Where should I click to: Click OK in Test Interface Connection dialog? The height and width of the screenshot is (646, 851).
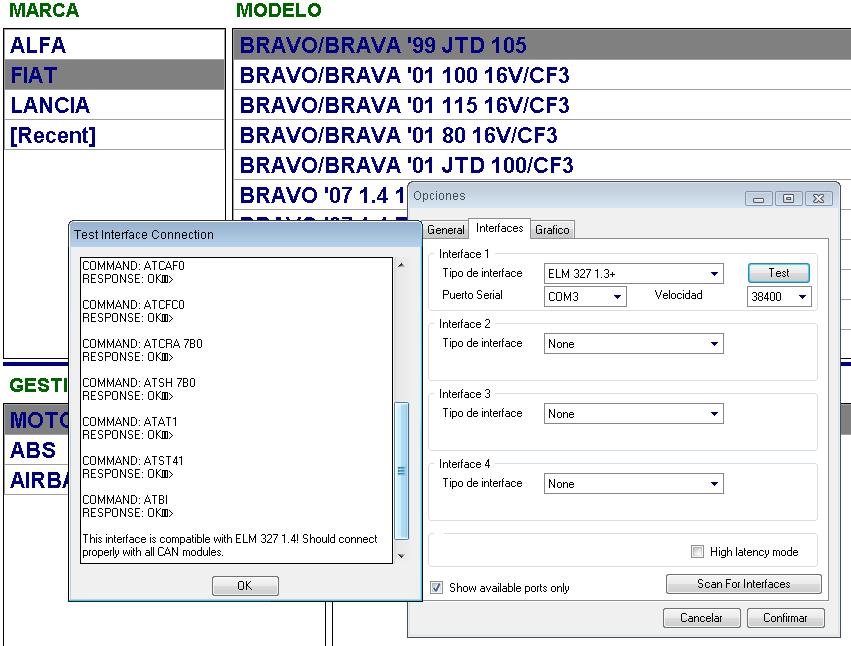tap(245, 586)
